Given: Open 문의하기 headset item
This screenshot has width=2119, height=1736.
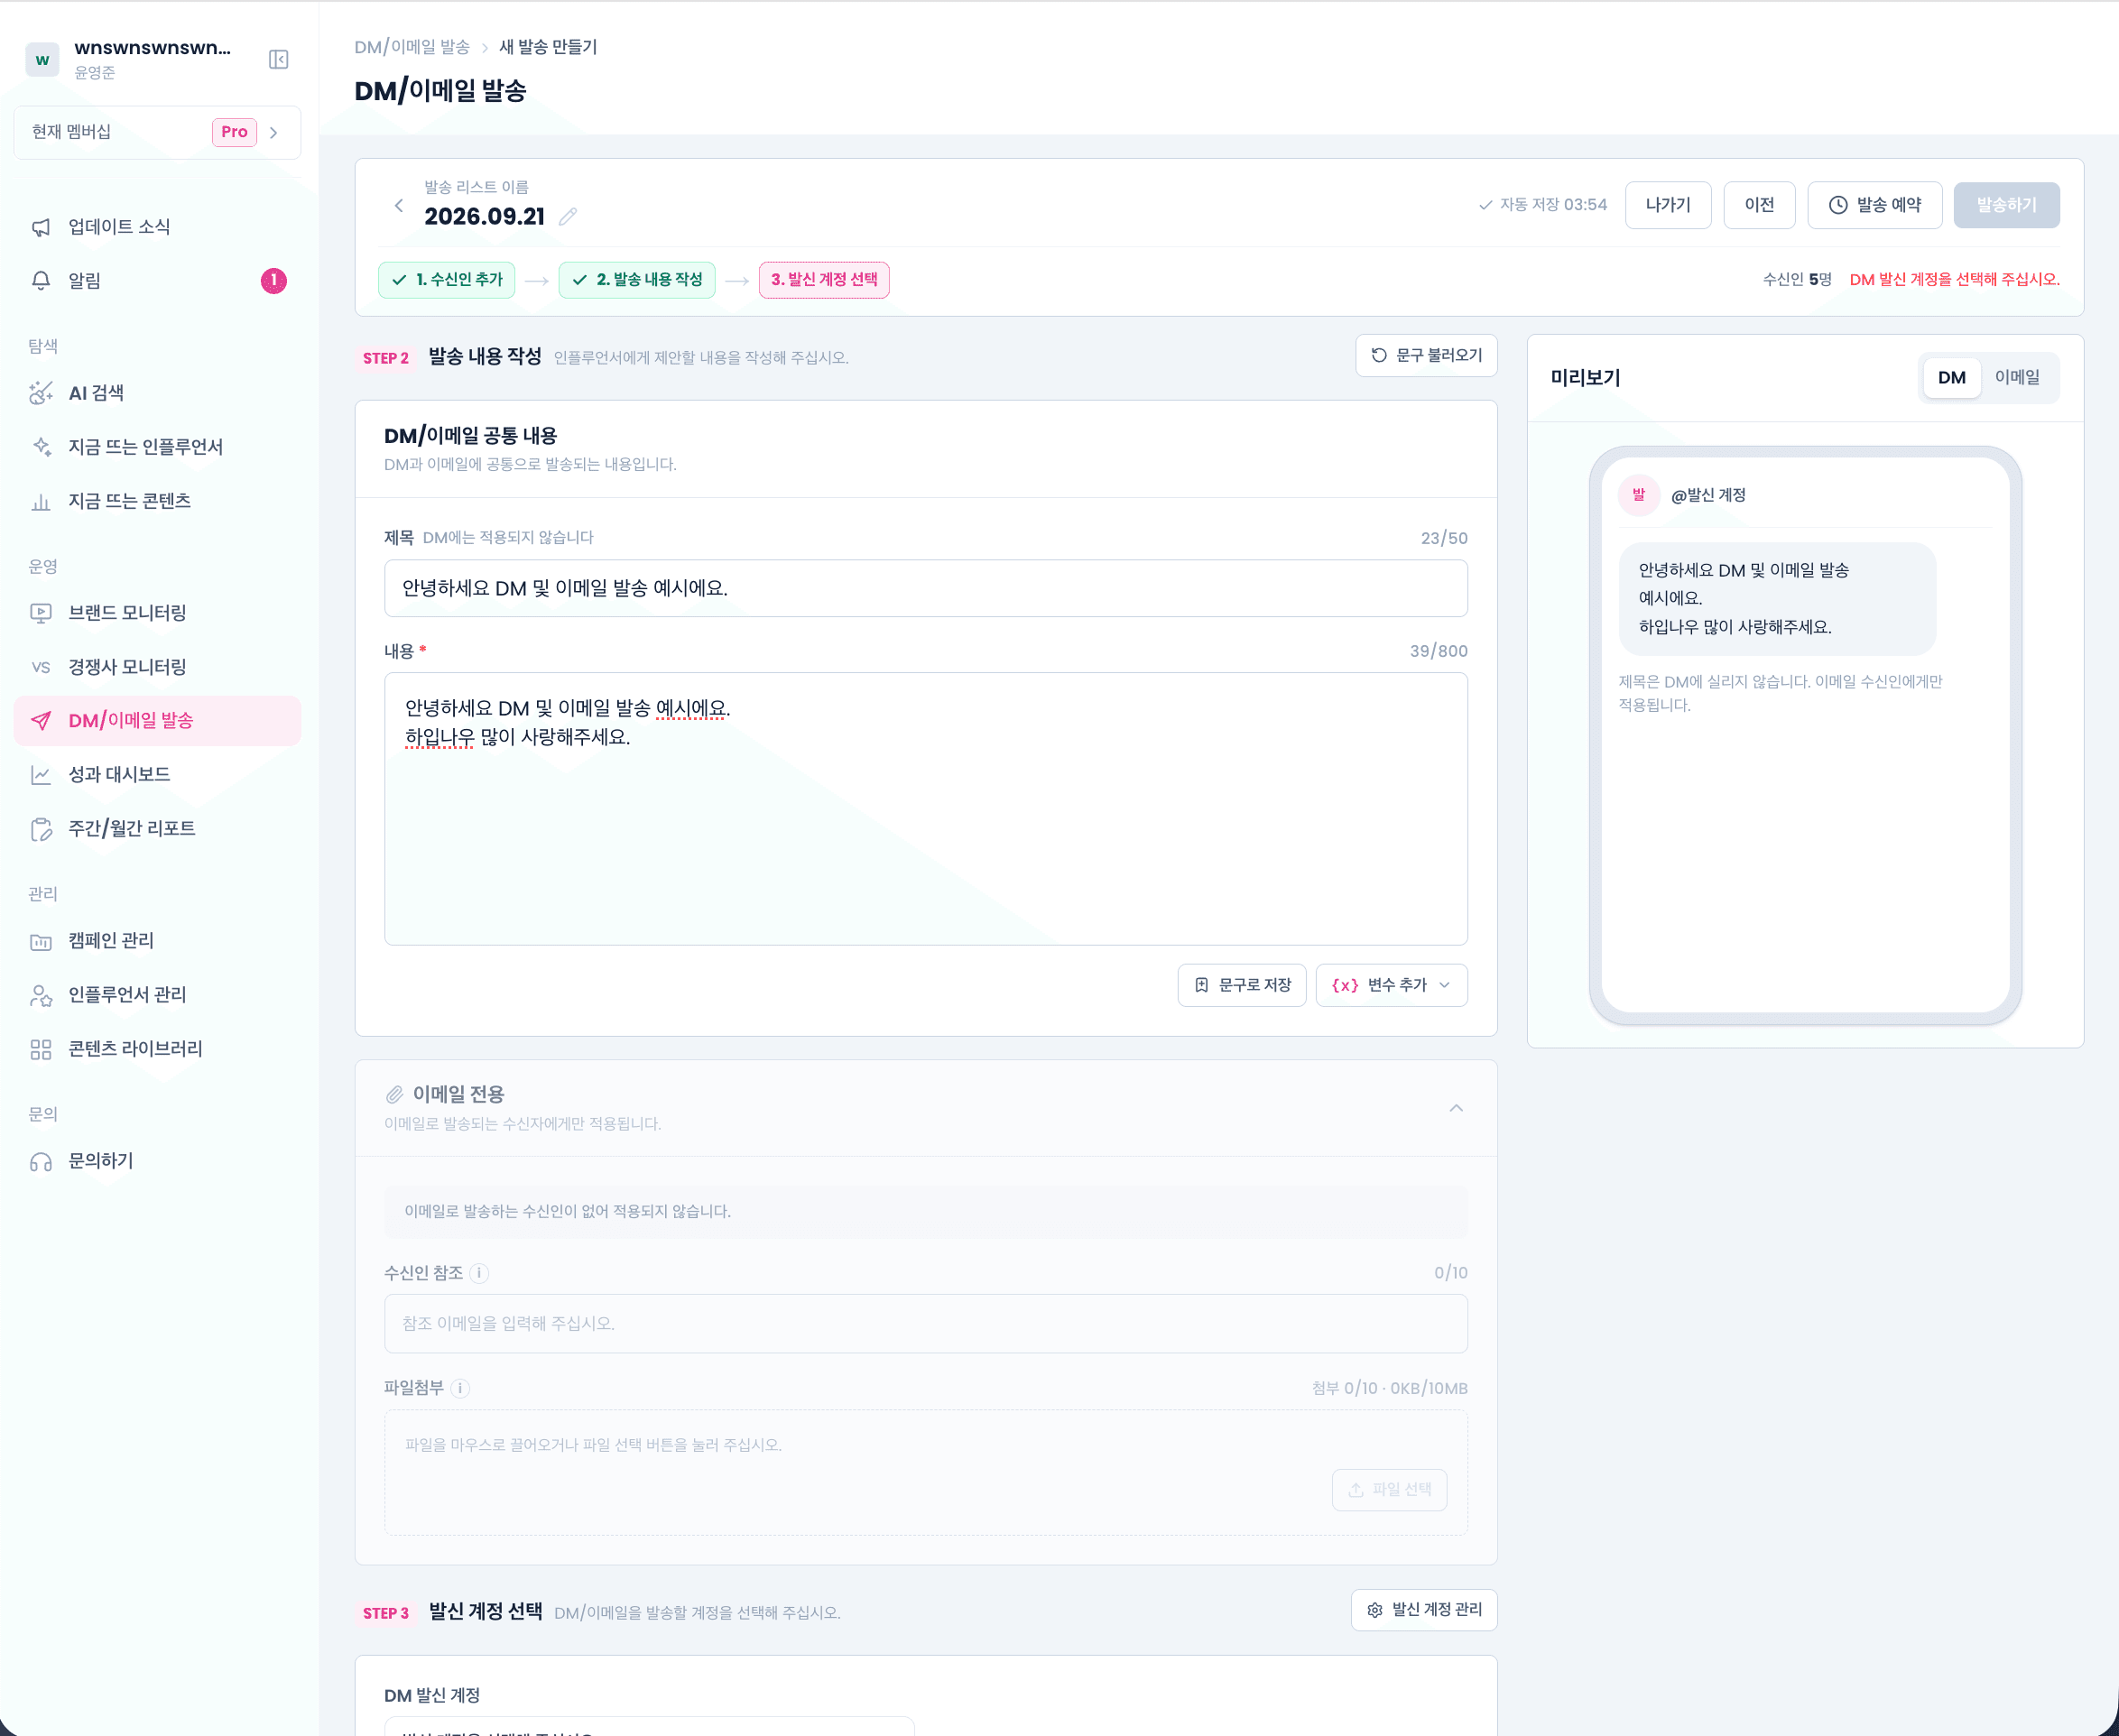Looking at the screenshot, I should point(157,1161).
